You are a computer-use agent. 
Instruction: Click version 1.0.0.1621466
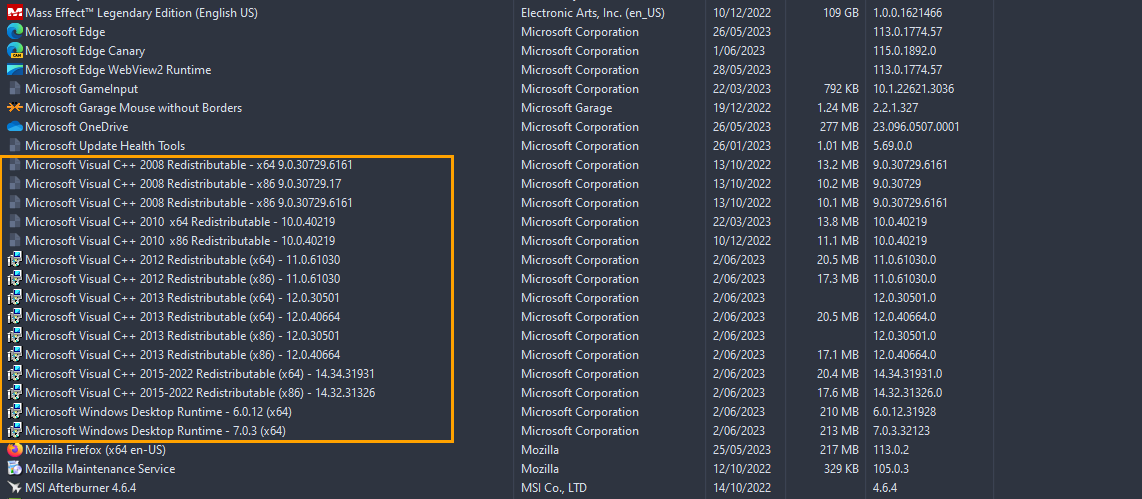click(907, 13)
